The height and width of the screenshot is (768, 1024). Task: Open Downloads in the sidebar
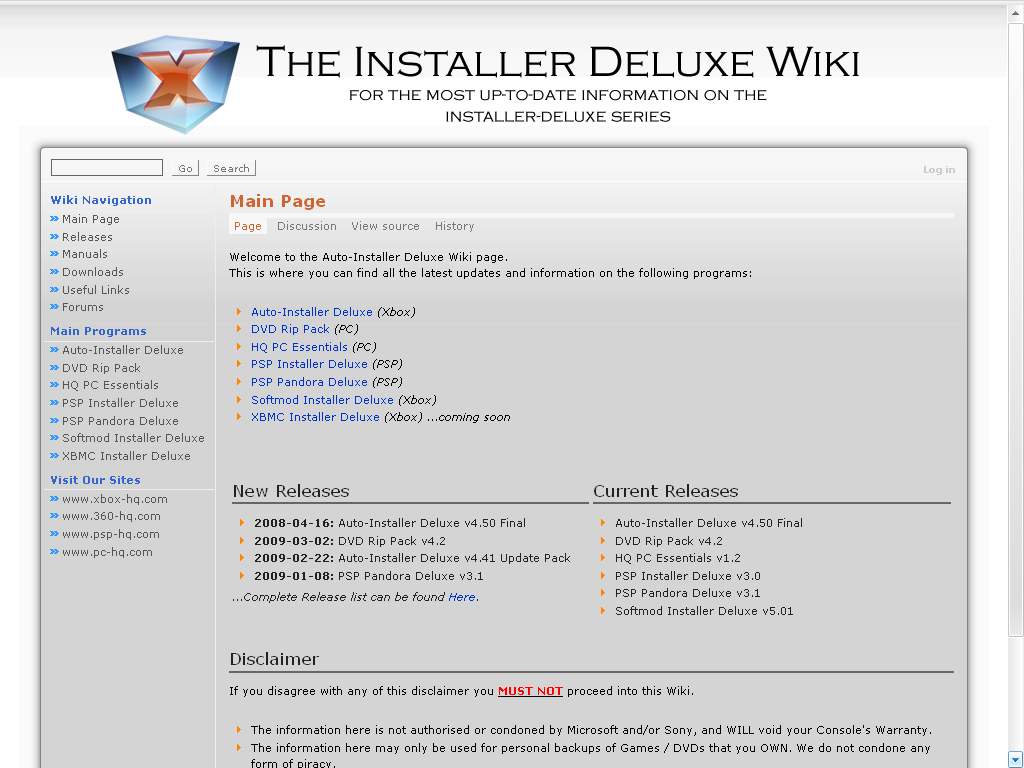(x=93, y=272)
